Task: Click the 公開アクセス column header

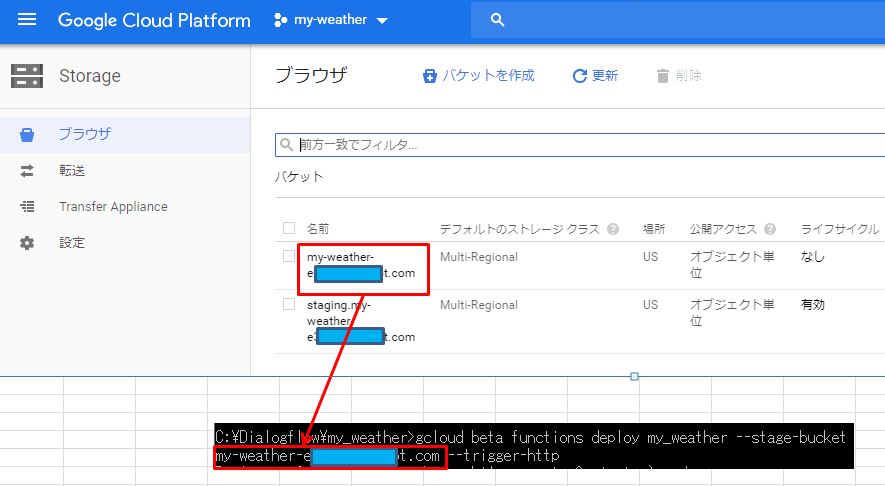Action: click(723, 229)
